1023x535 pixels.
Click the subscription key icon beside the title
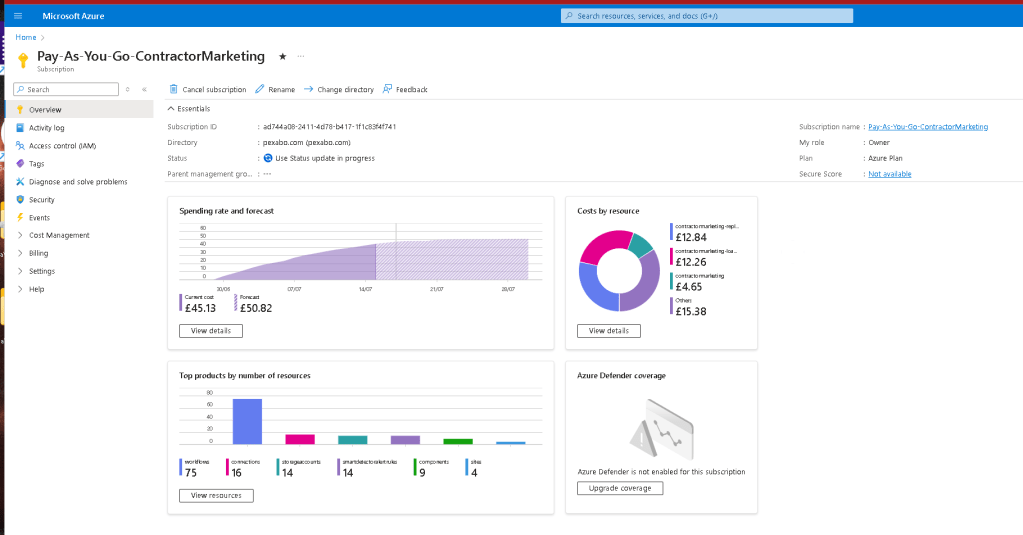(x=23, y=60)
